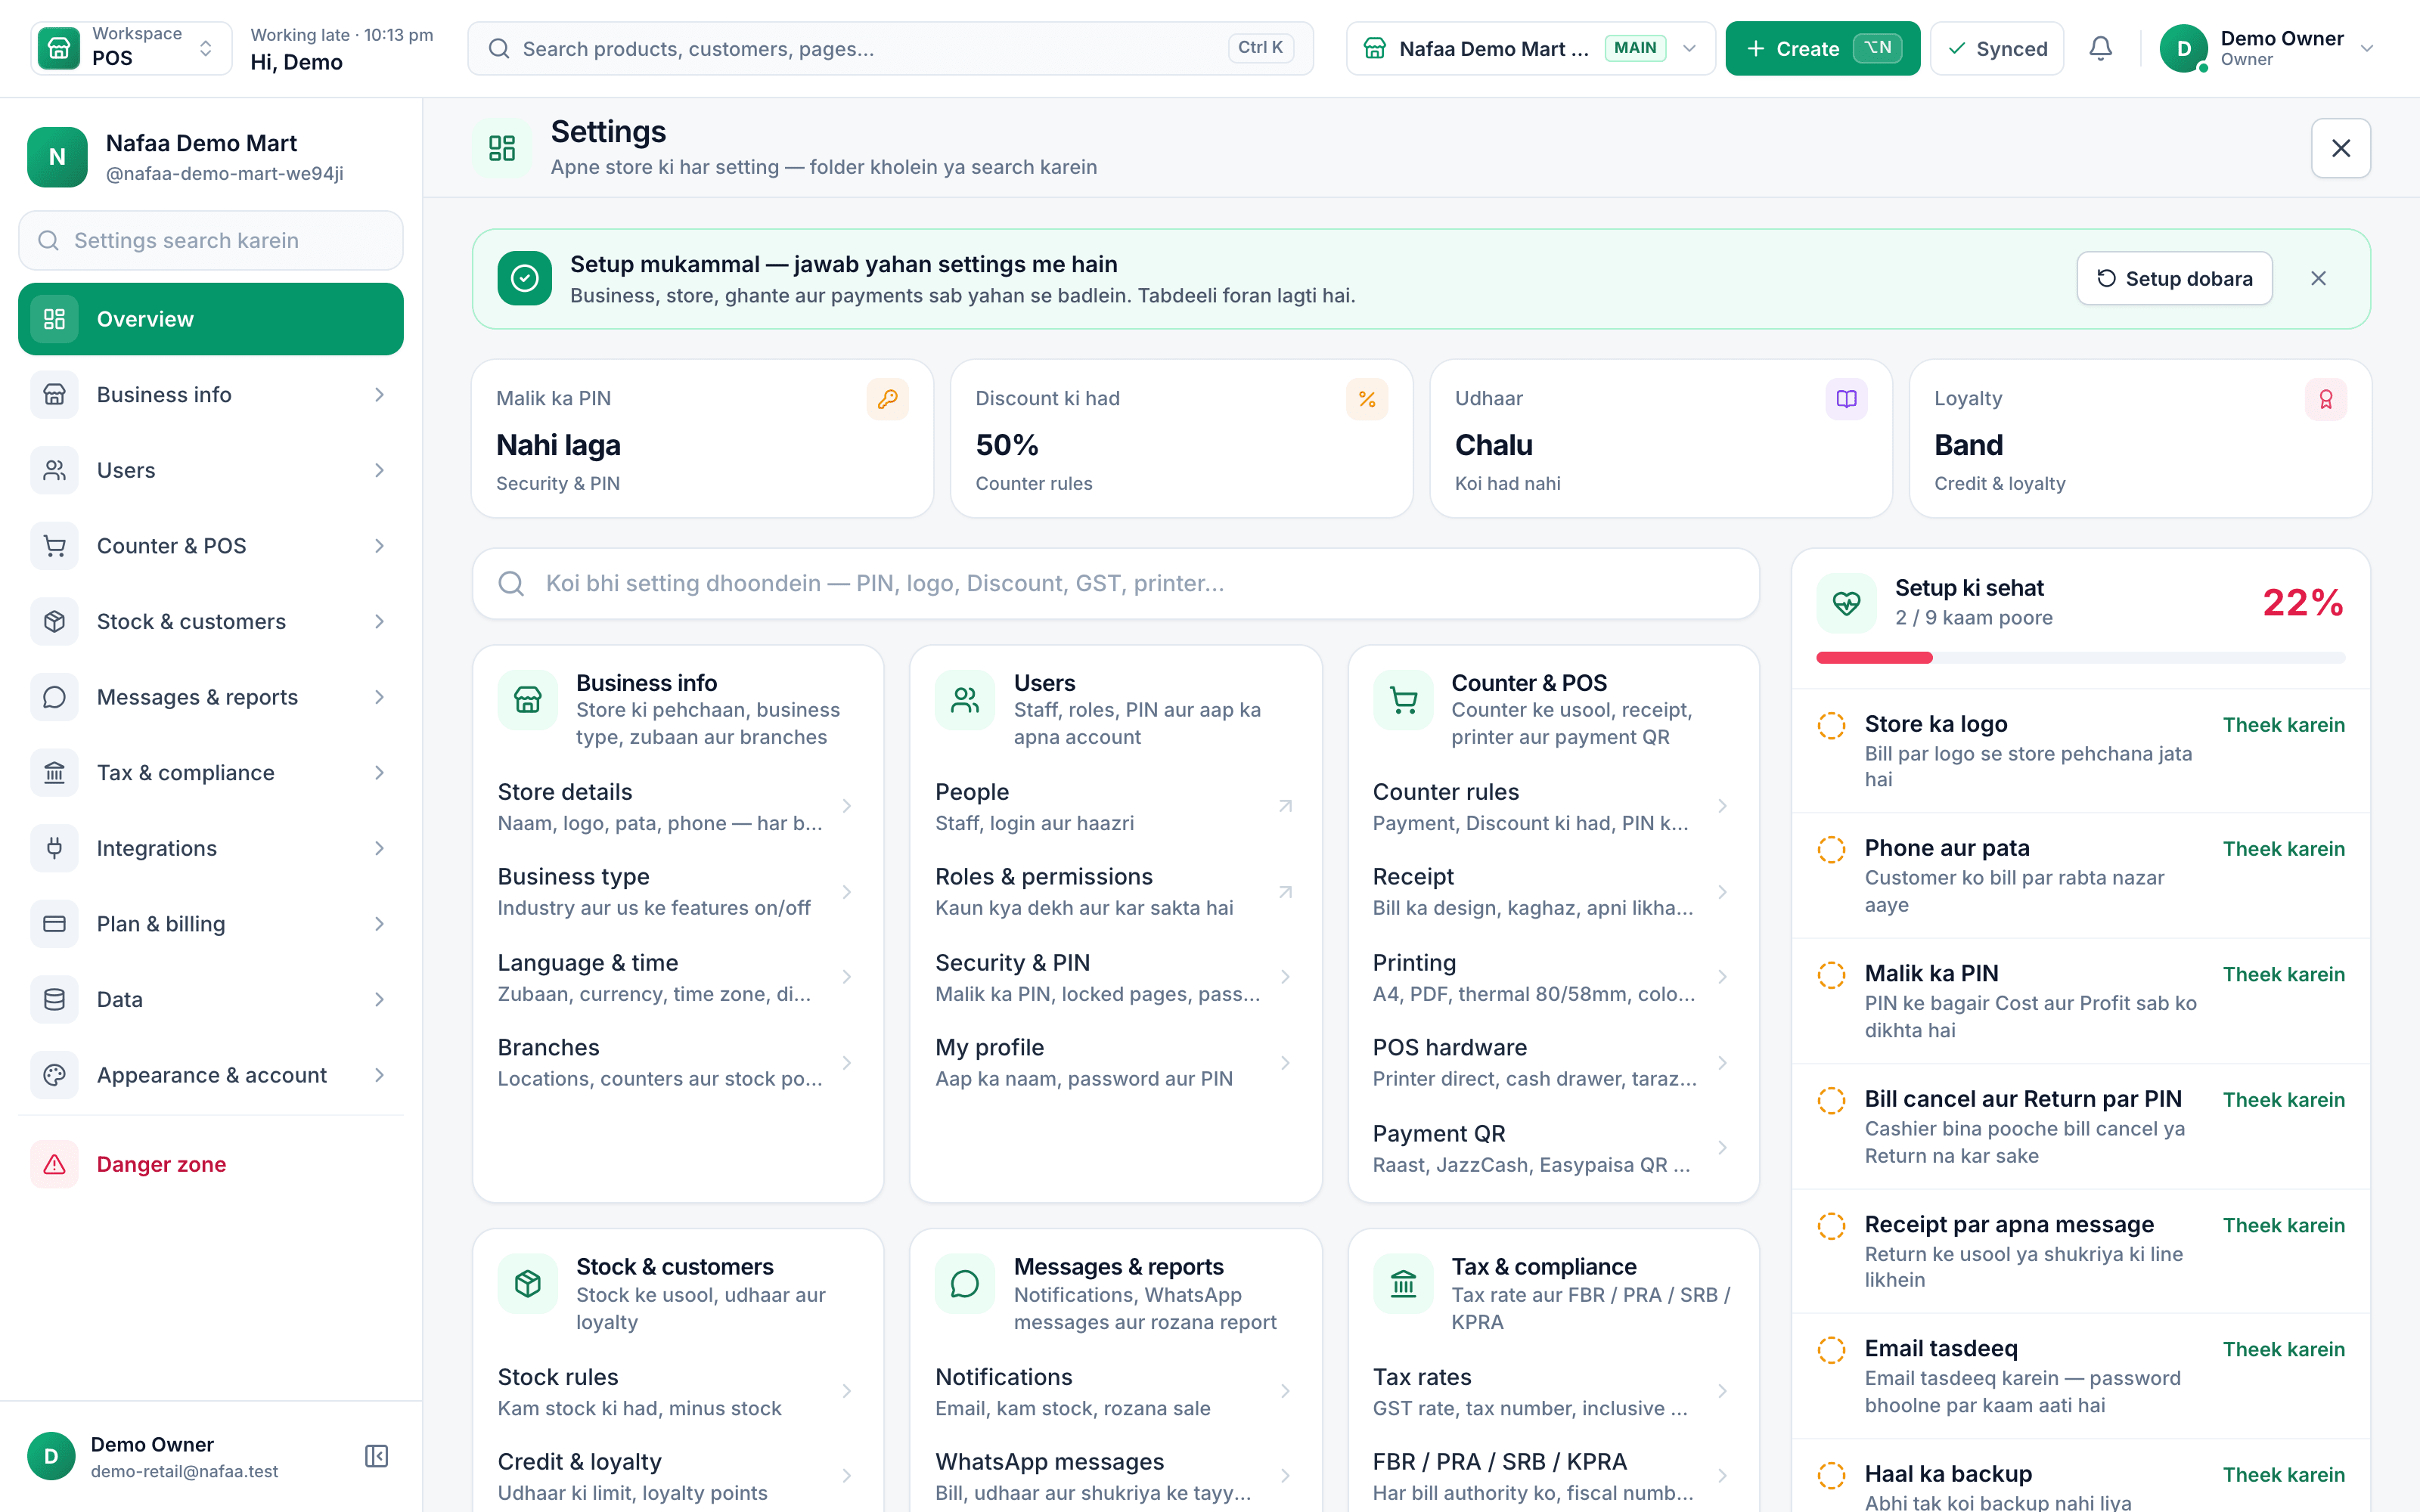Click the Users card people icon
Viewport: 2420px width, 1512px height.
tap(965, 699)
